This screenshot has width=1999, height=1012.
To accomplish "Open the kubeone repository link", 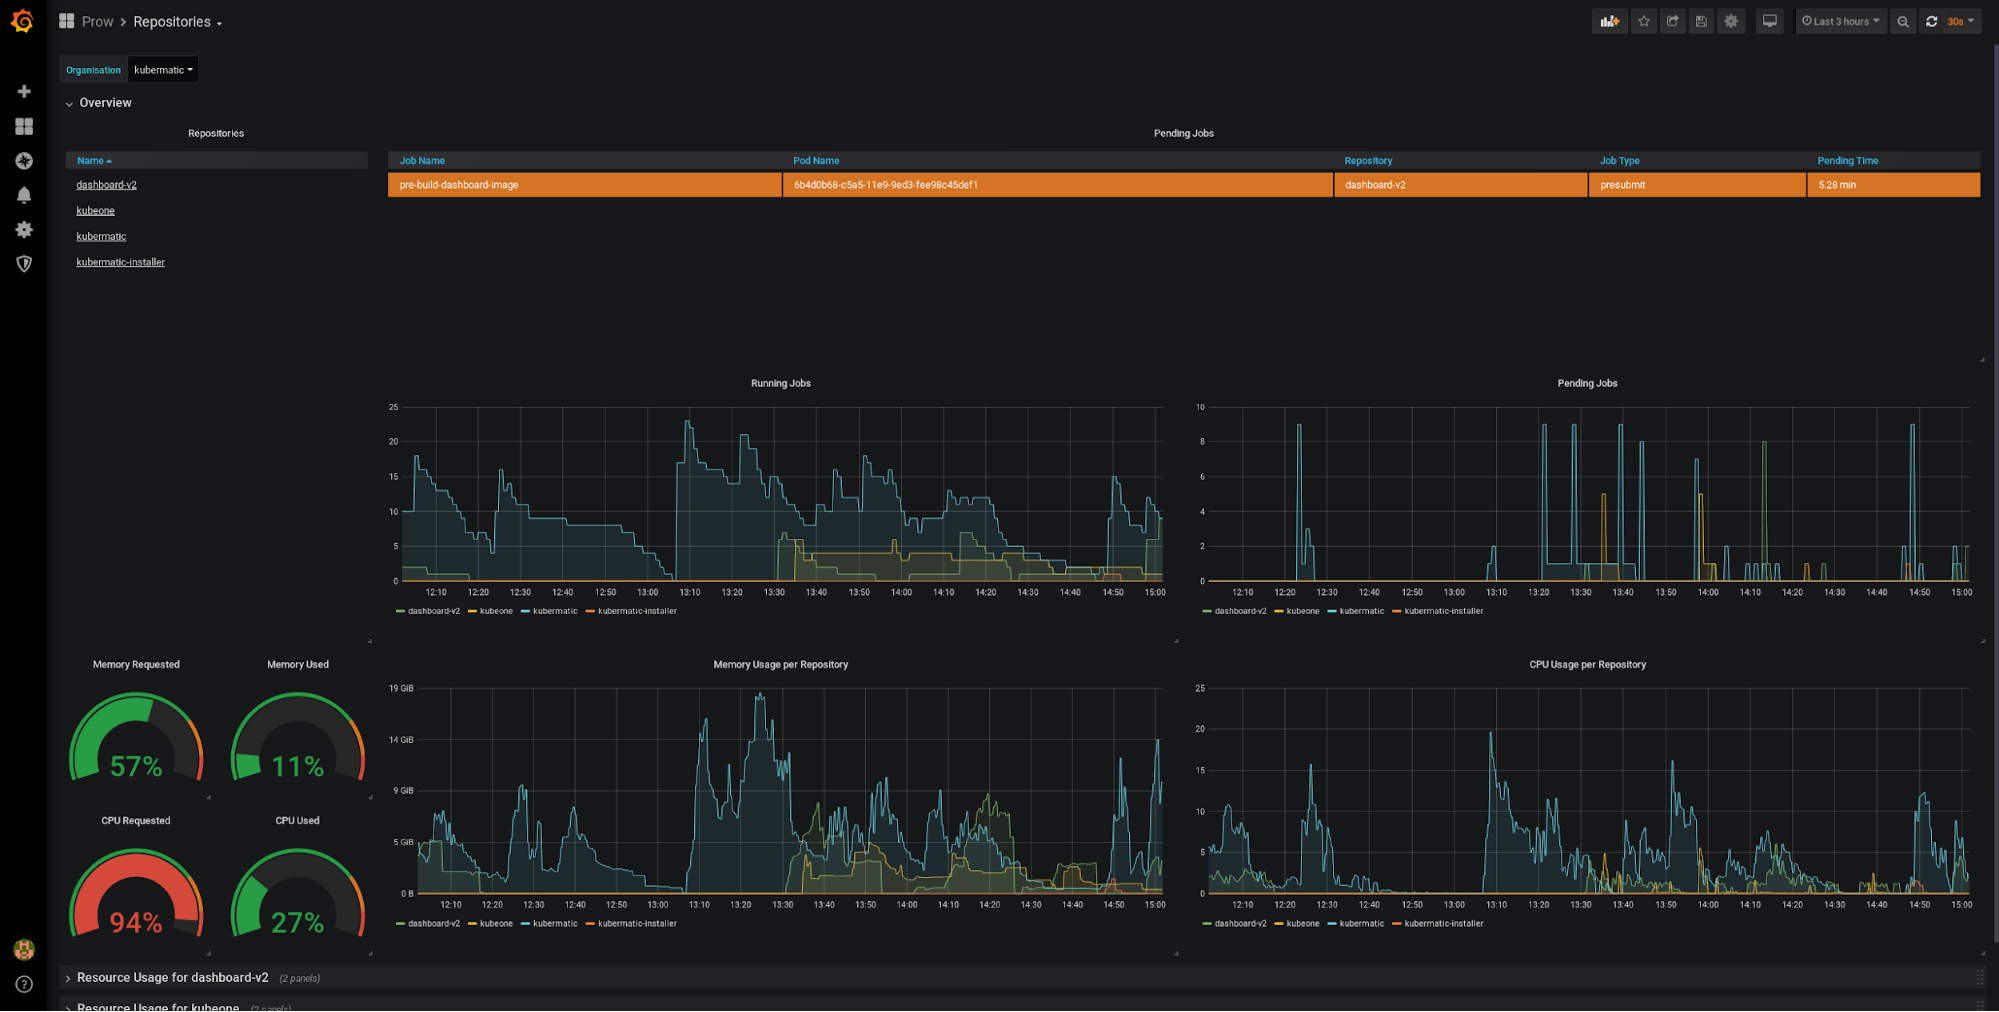I will 95,210.
